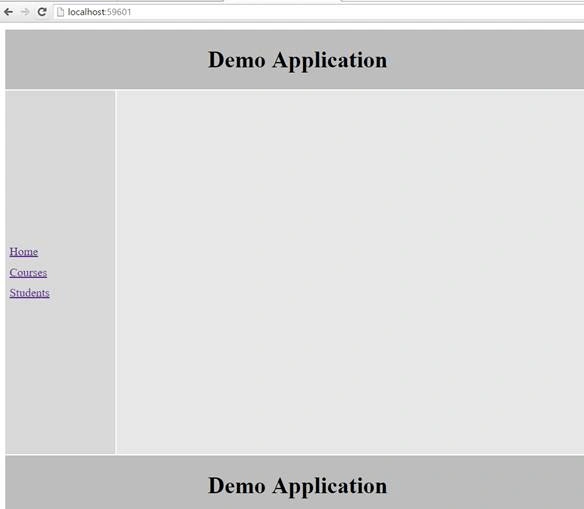The height and width of the screenshot is (509, 584).
Task: Go to the Courses link
Action: pyautogui.click(x=28, y=273)
